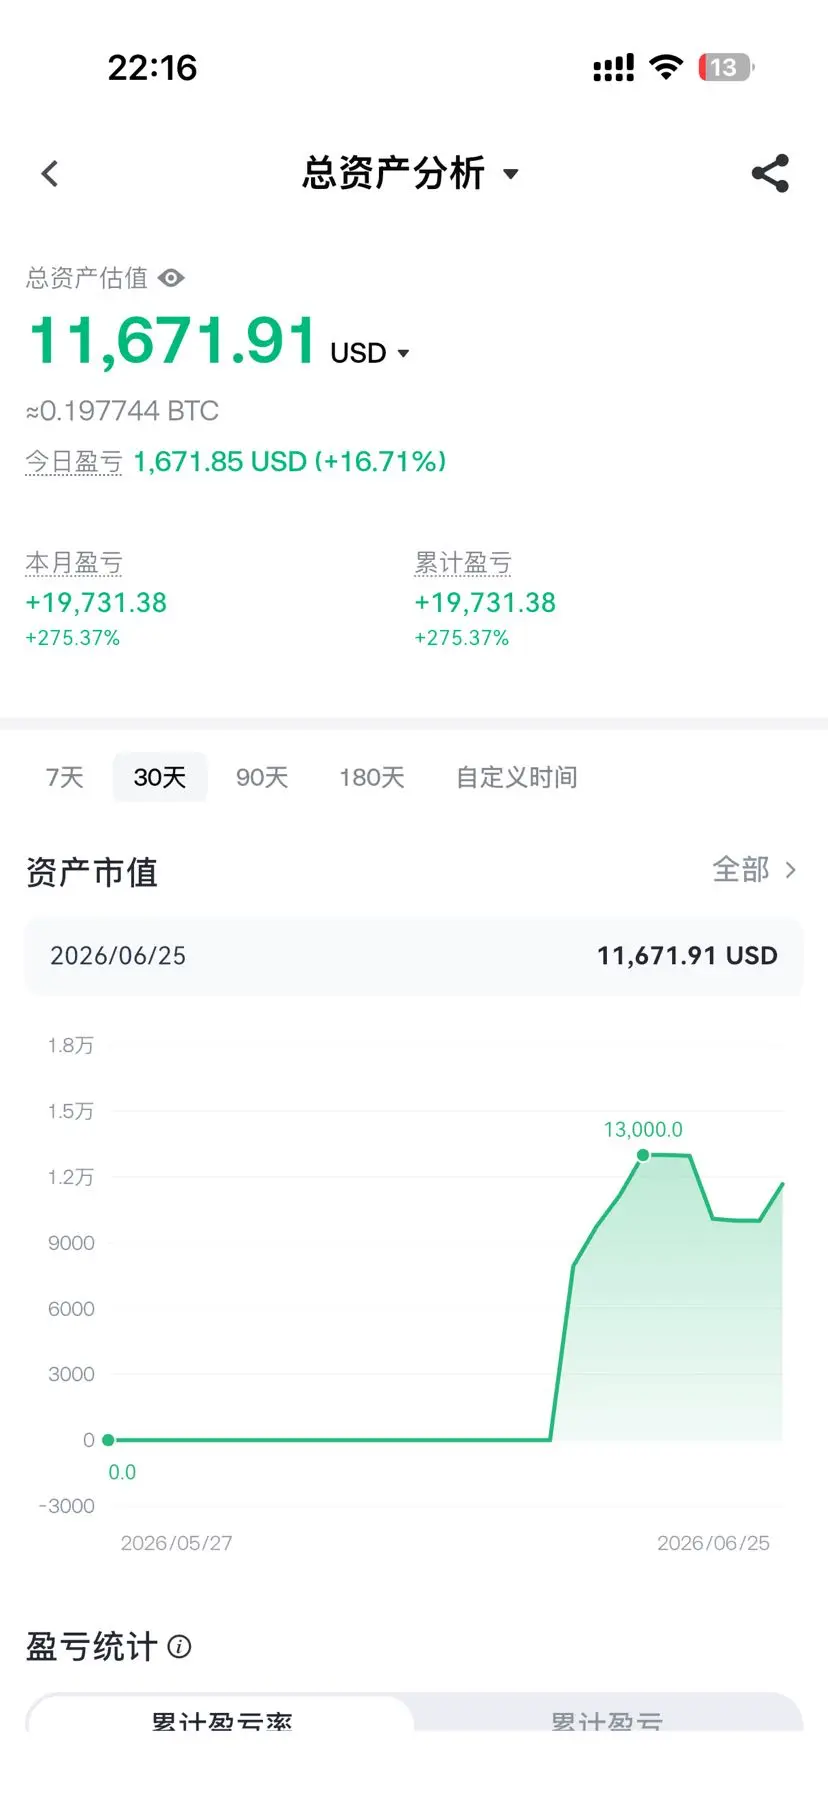Tap the 9000 axis label
This screenshot has width=828, height=1801.
(71, 1243)
